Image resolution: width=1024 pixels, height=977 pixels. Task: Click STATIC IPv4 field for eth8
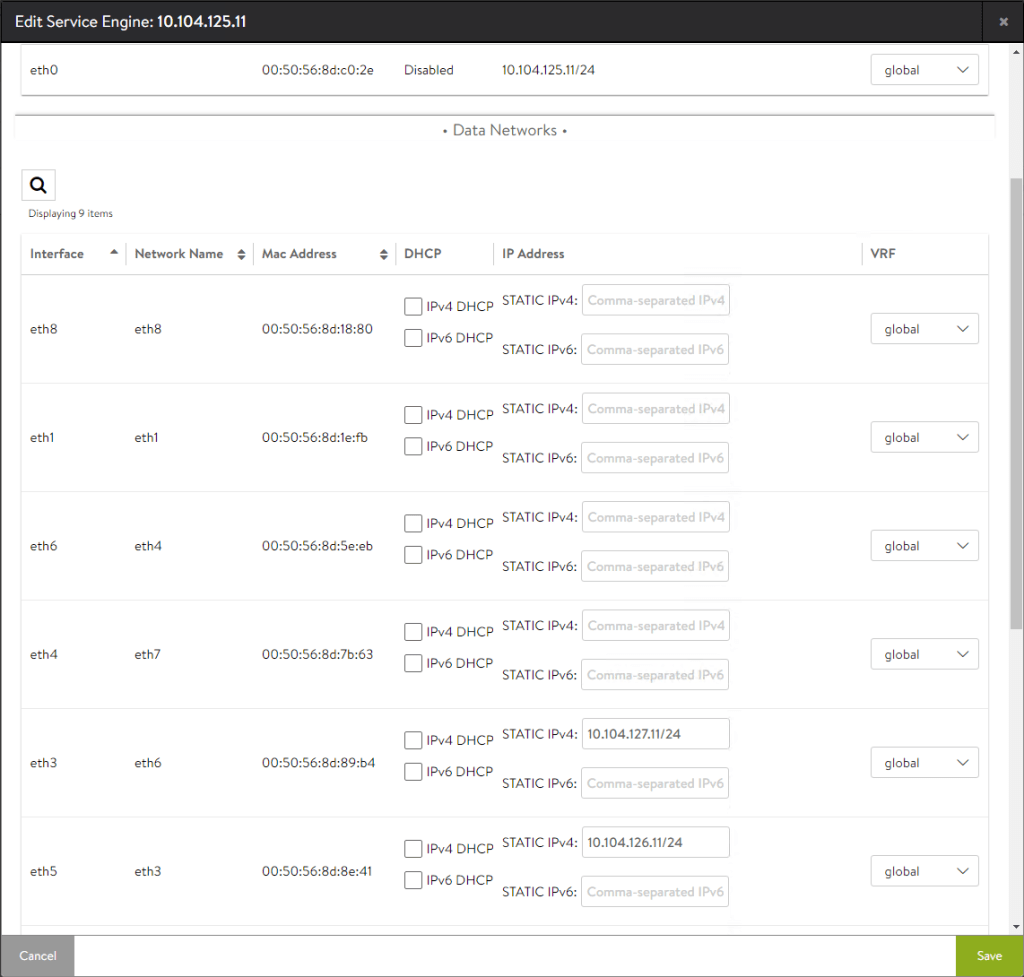tap(655, 300)
